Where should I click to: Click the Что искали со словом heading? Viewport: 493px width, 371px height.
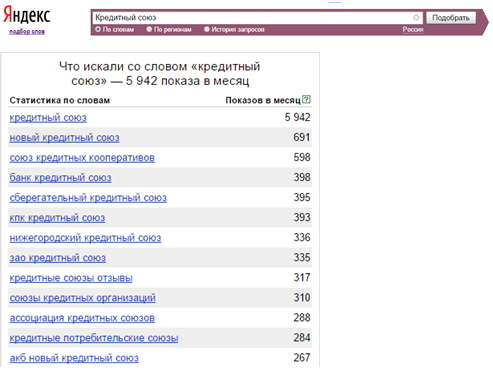point(160,74)
